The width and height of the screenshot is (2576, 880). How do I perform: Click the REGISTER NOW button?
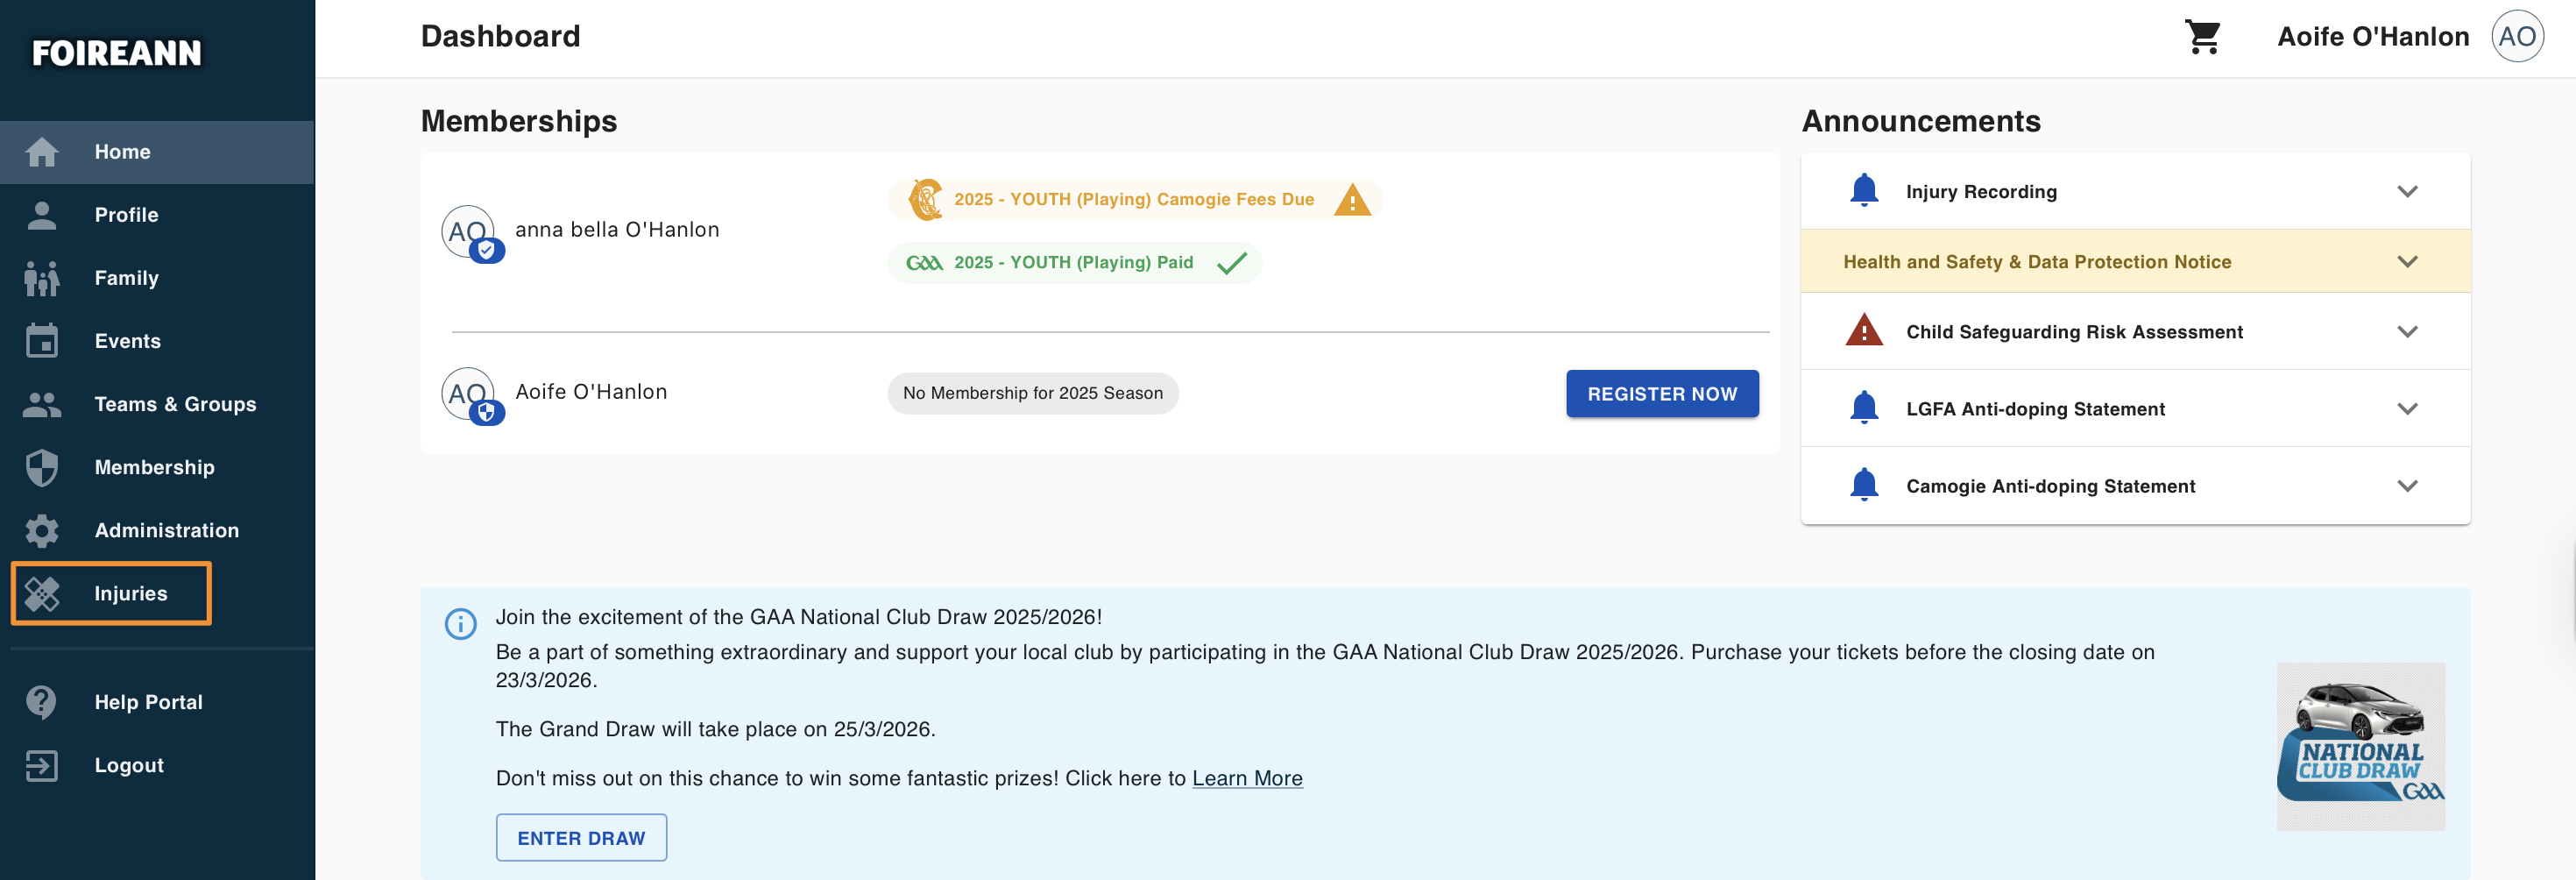1662,394
